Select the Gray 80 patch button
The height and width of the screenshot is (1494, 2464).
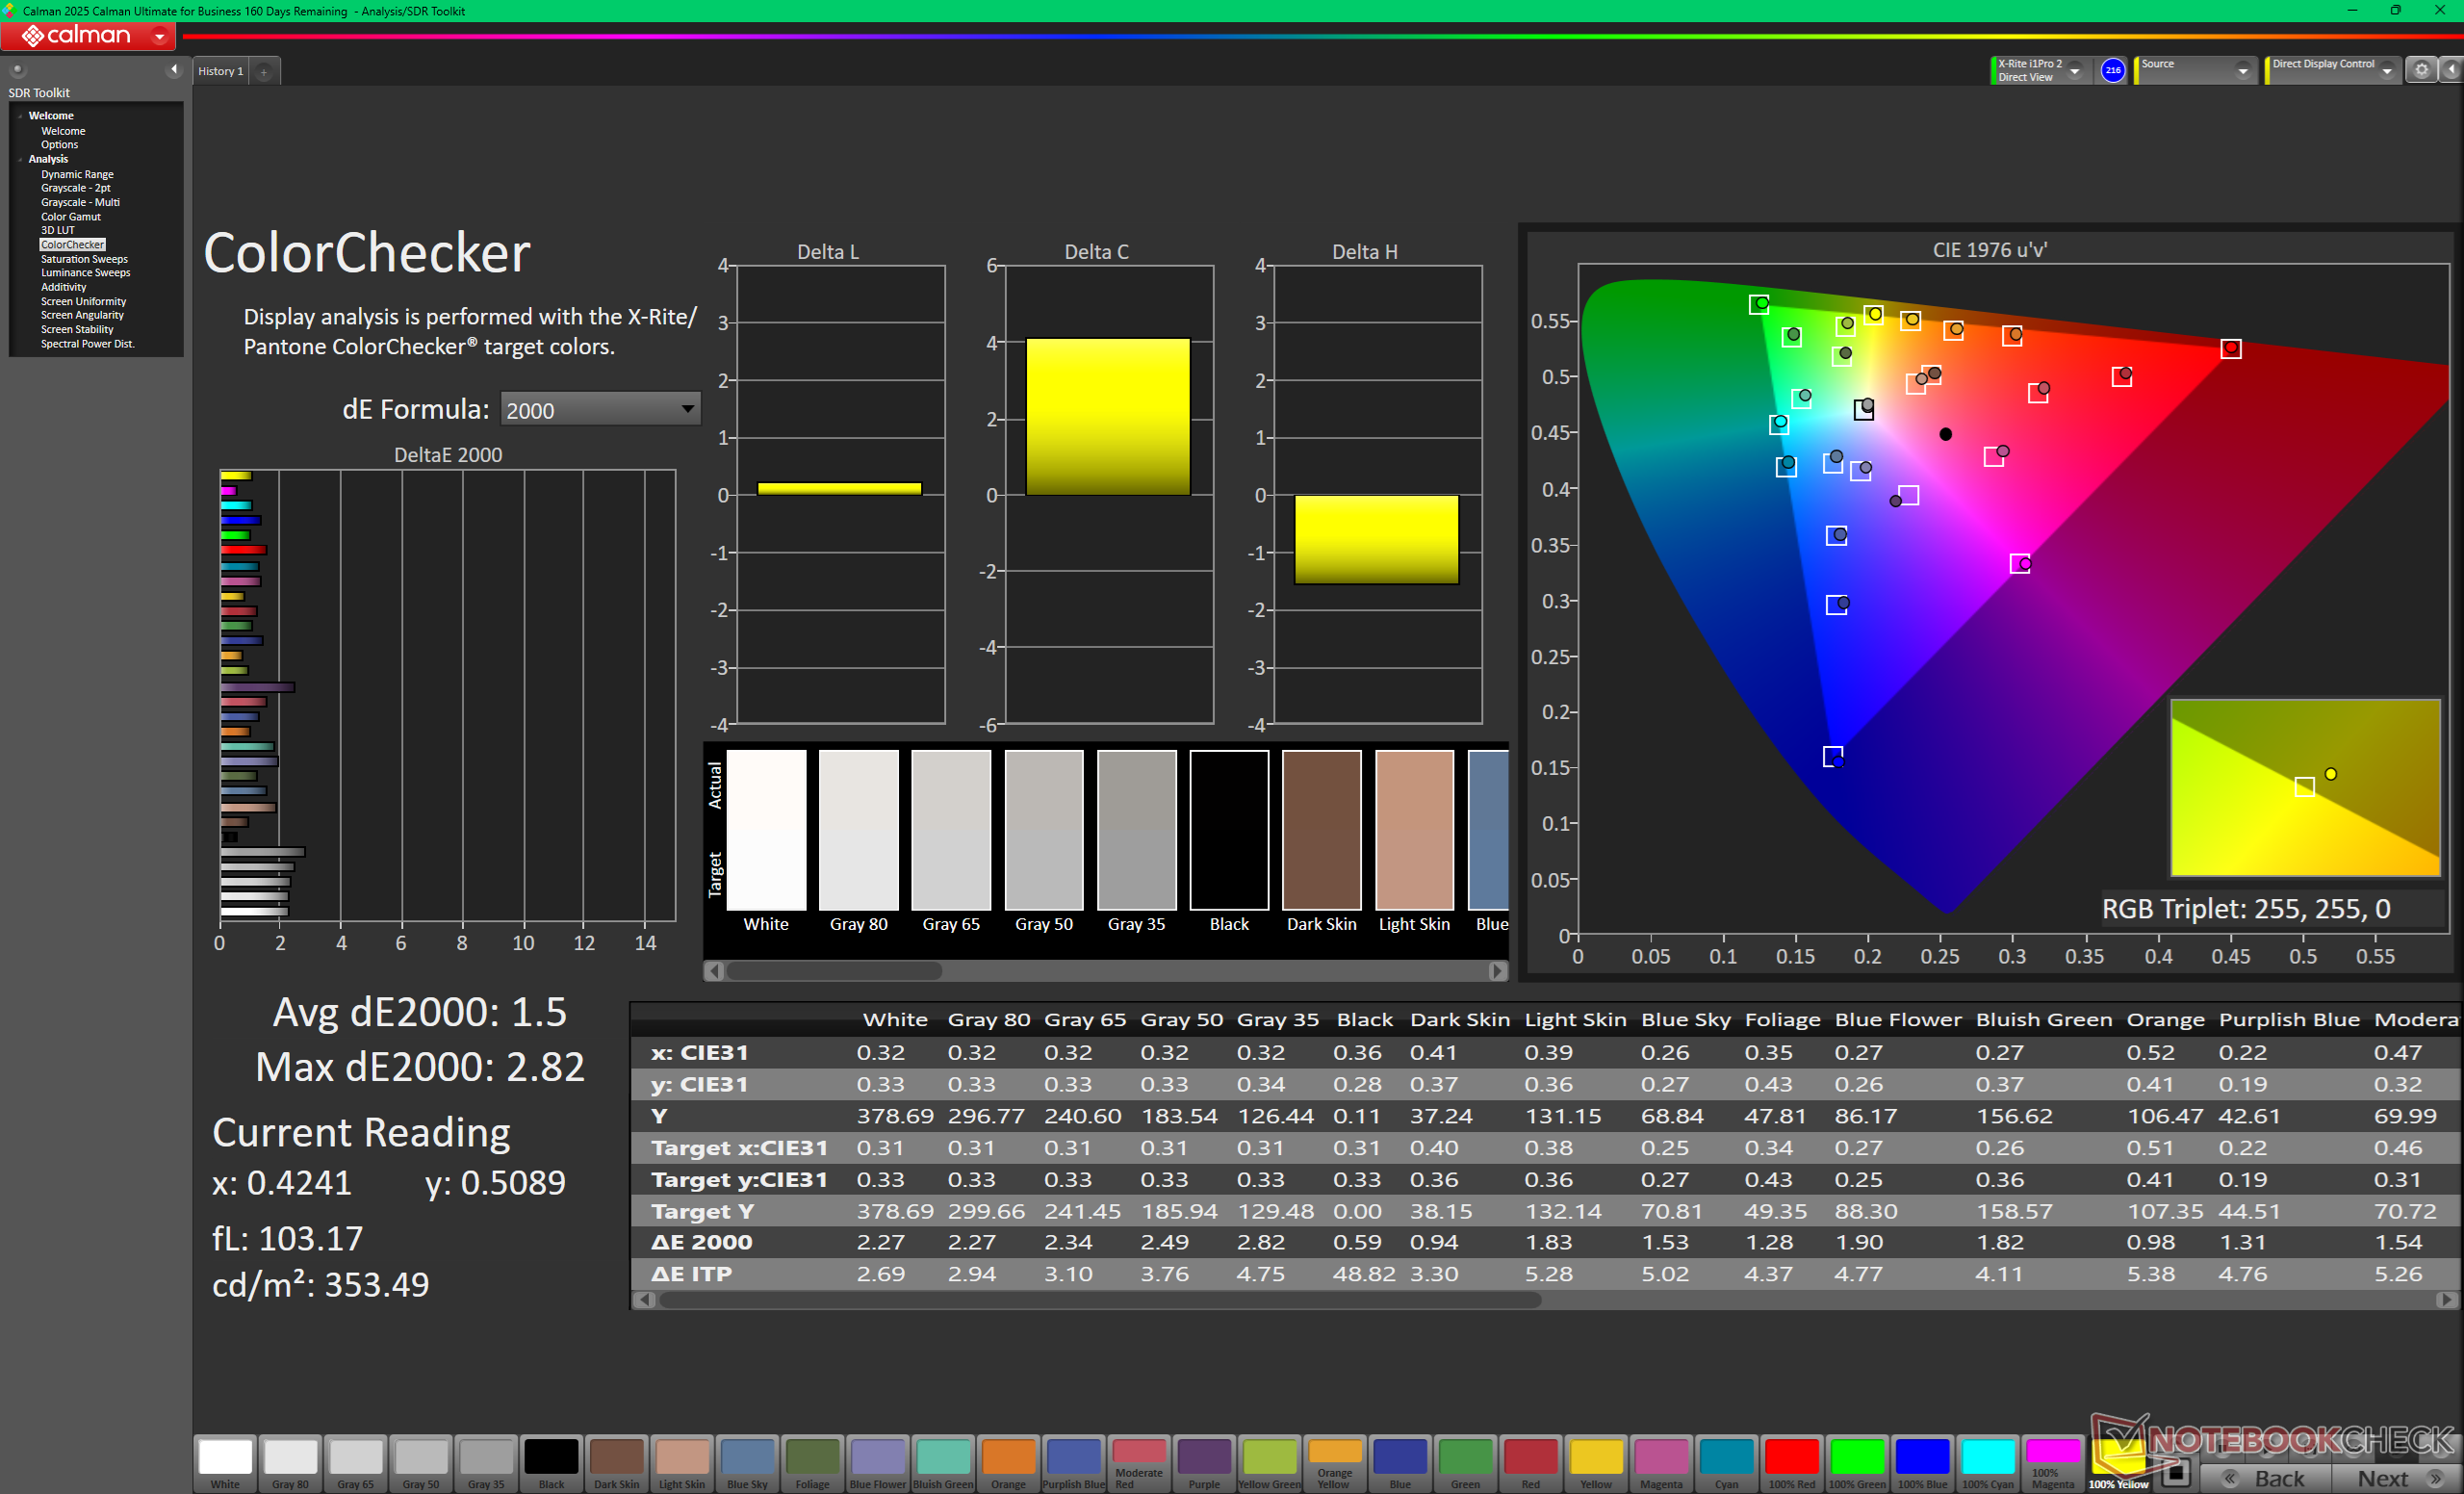tap(290, 1463)
